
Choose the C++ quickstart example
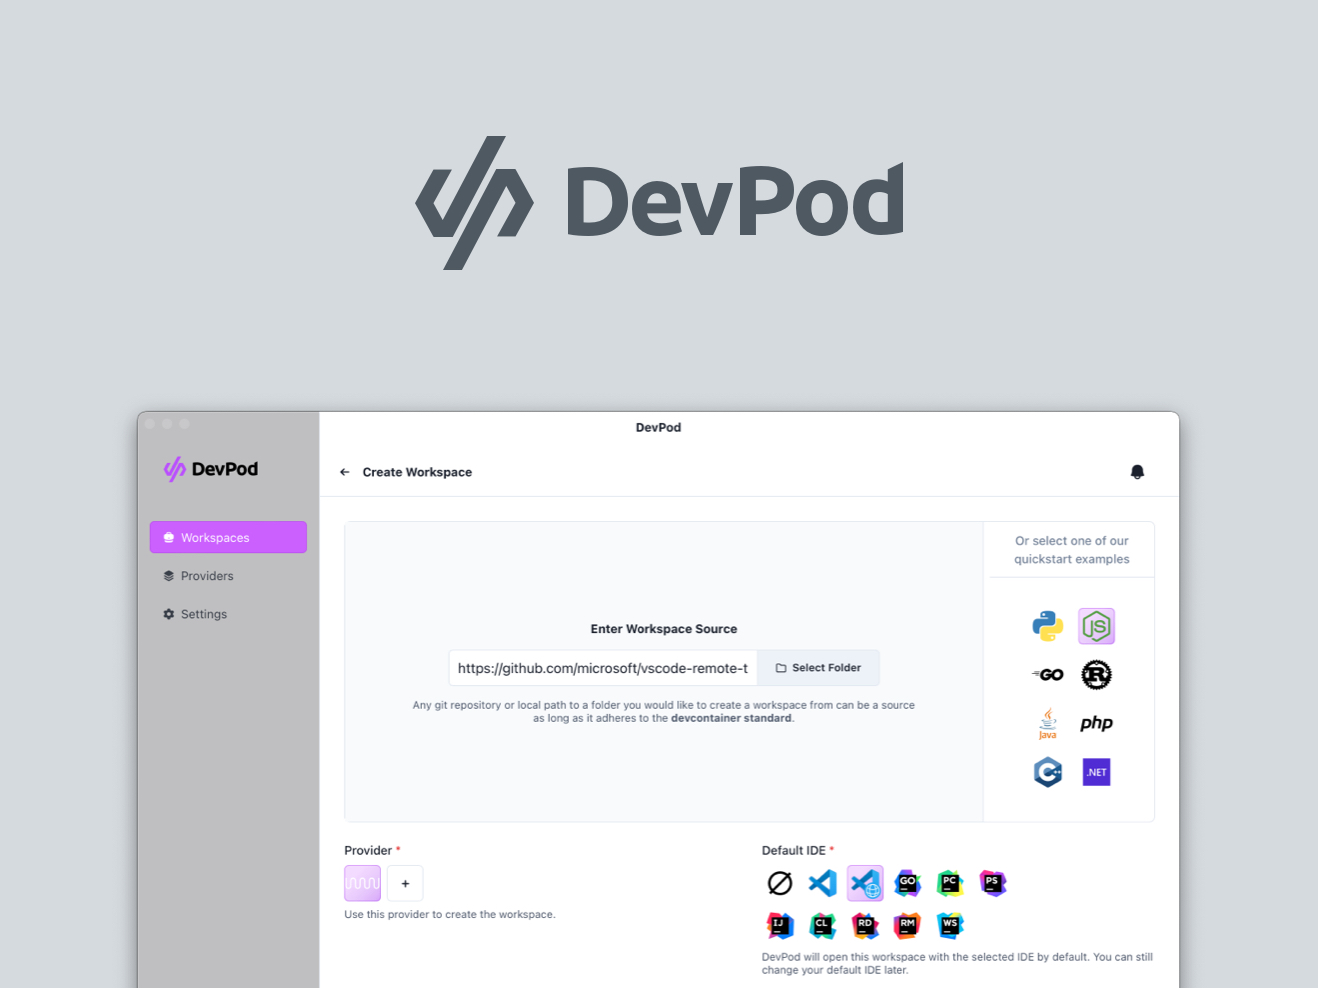pyautogui.click(x=1047, y=772)
